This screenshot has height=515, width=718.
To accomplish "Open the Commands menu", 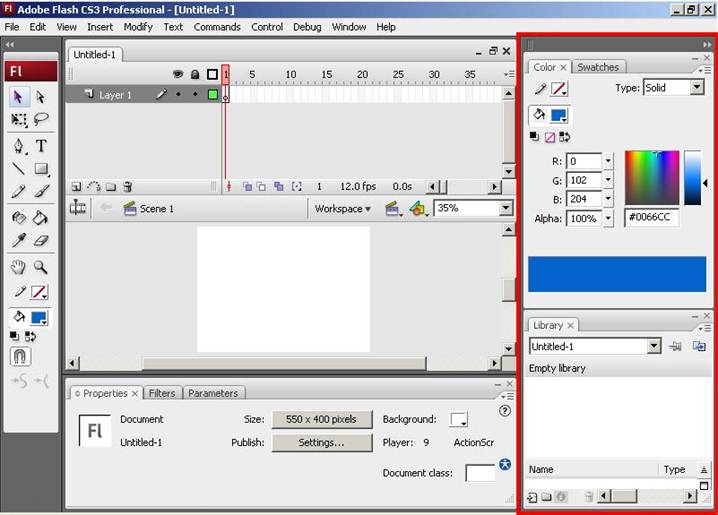I will [217, 27].
